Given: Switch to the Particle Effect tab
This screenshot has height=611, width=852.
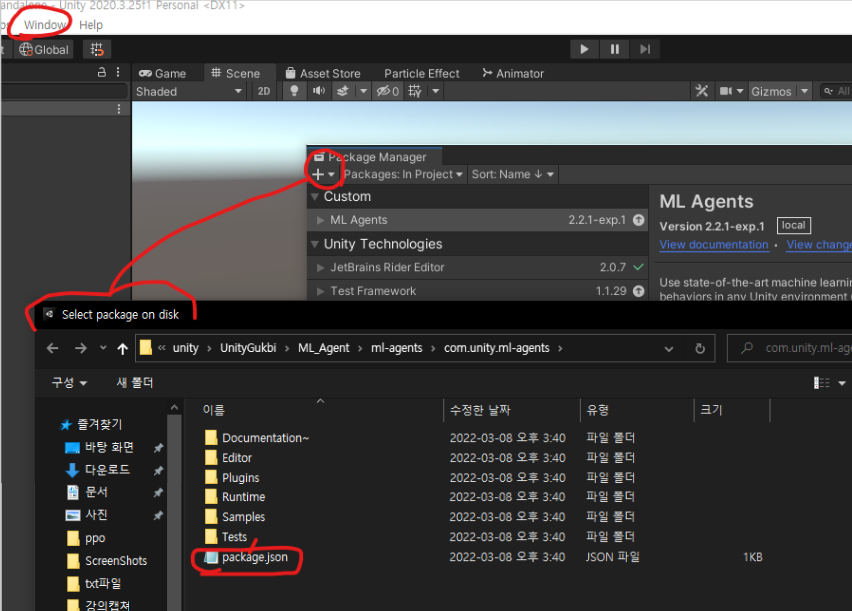Looking at the screenshot, I should (x=422, y=73).
